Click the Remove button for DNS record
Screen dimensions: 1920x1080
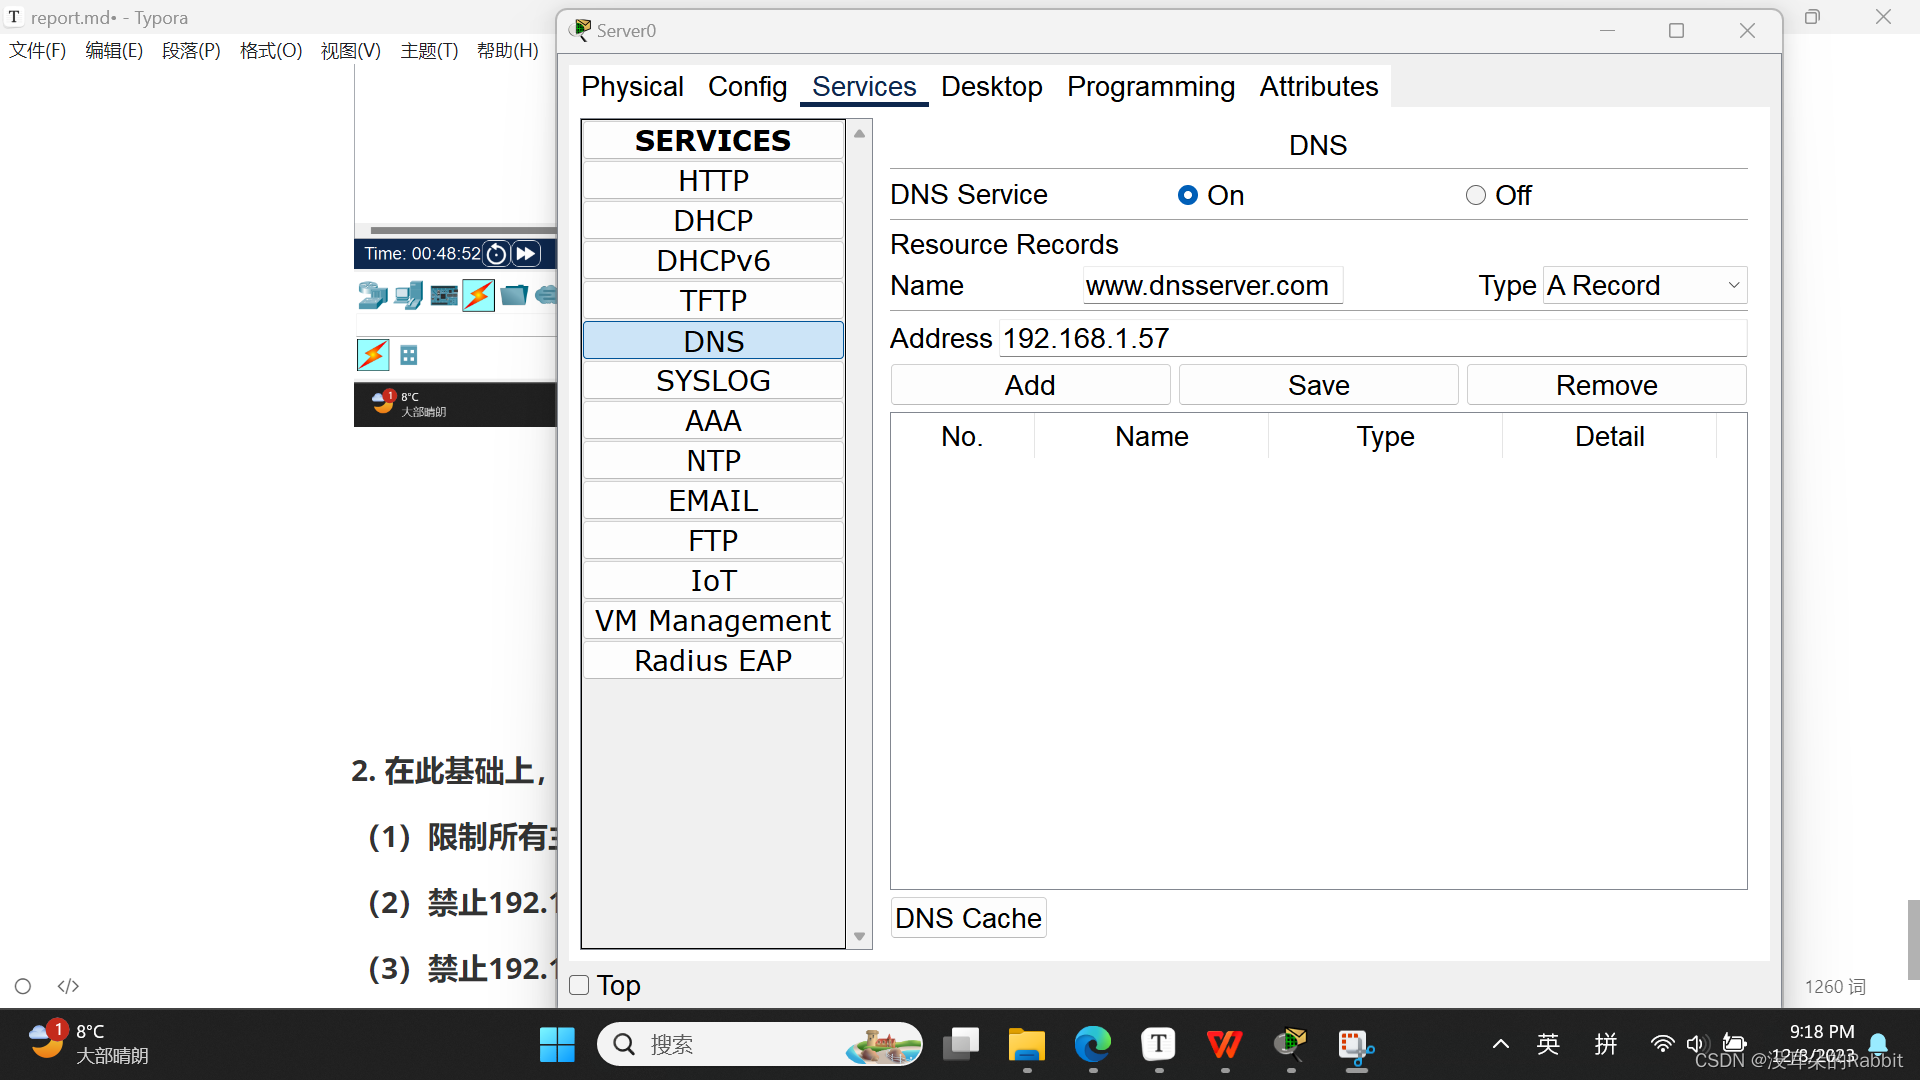pos(1606,385)
